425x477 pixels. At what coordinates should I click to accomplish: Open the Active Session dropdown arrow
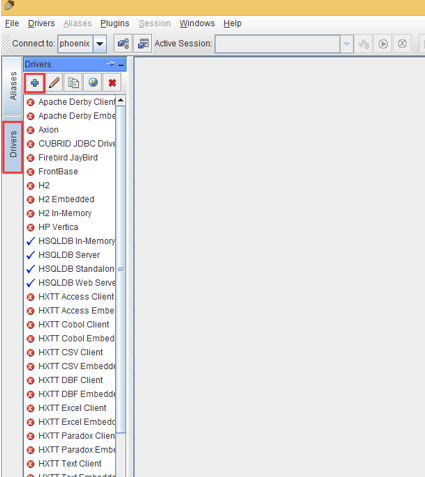[346, 44]
